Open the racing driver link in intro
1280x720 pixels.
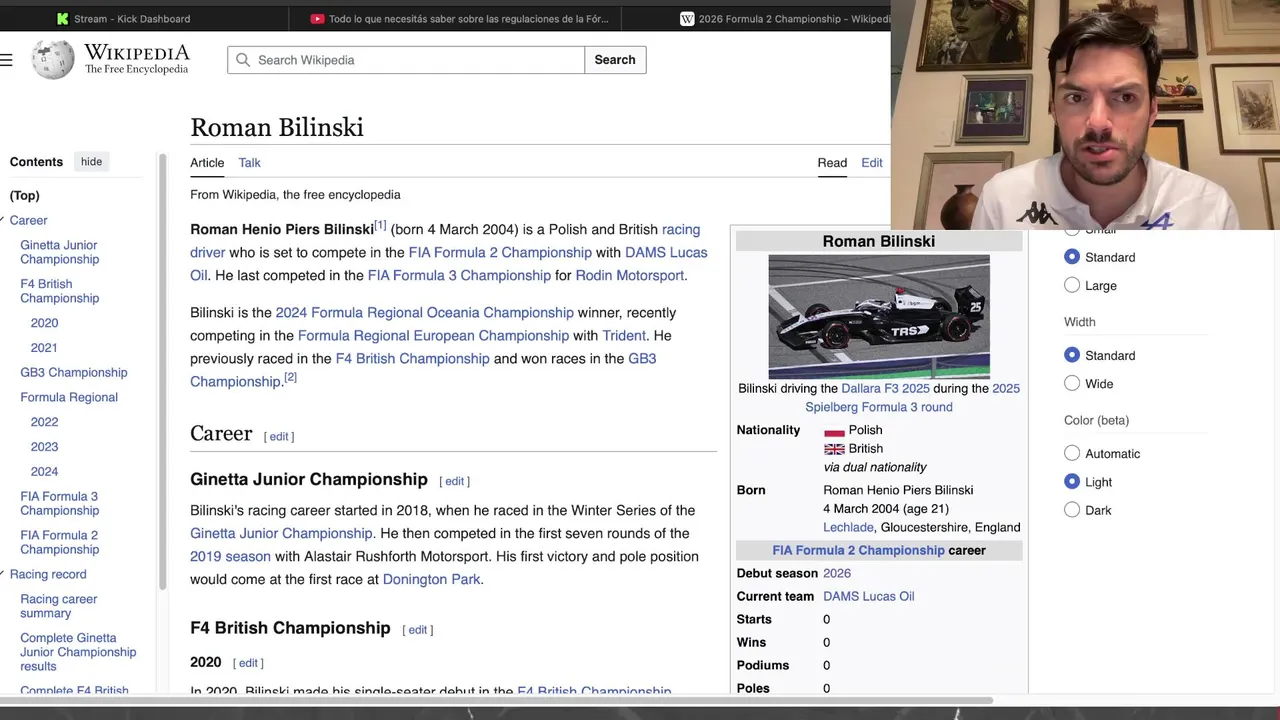[x=445, y=241]
